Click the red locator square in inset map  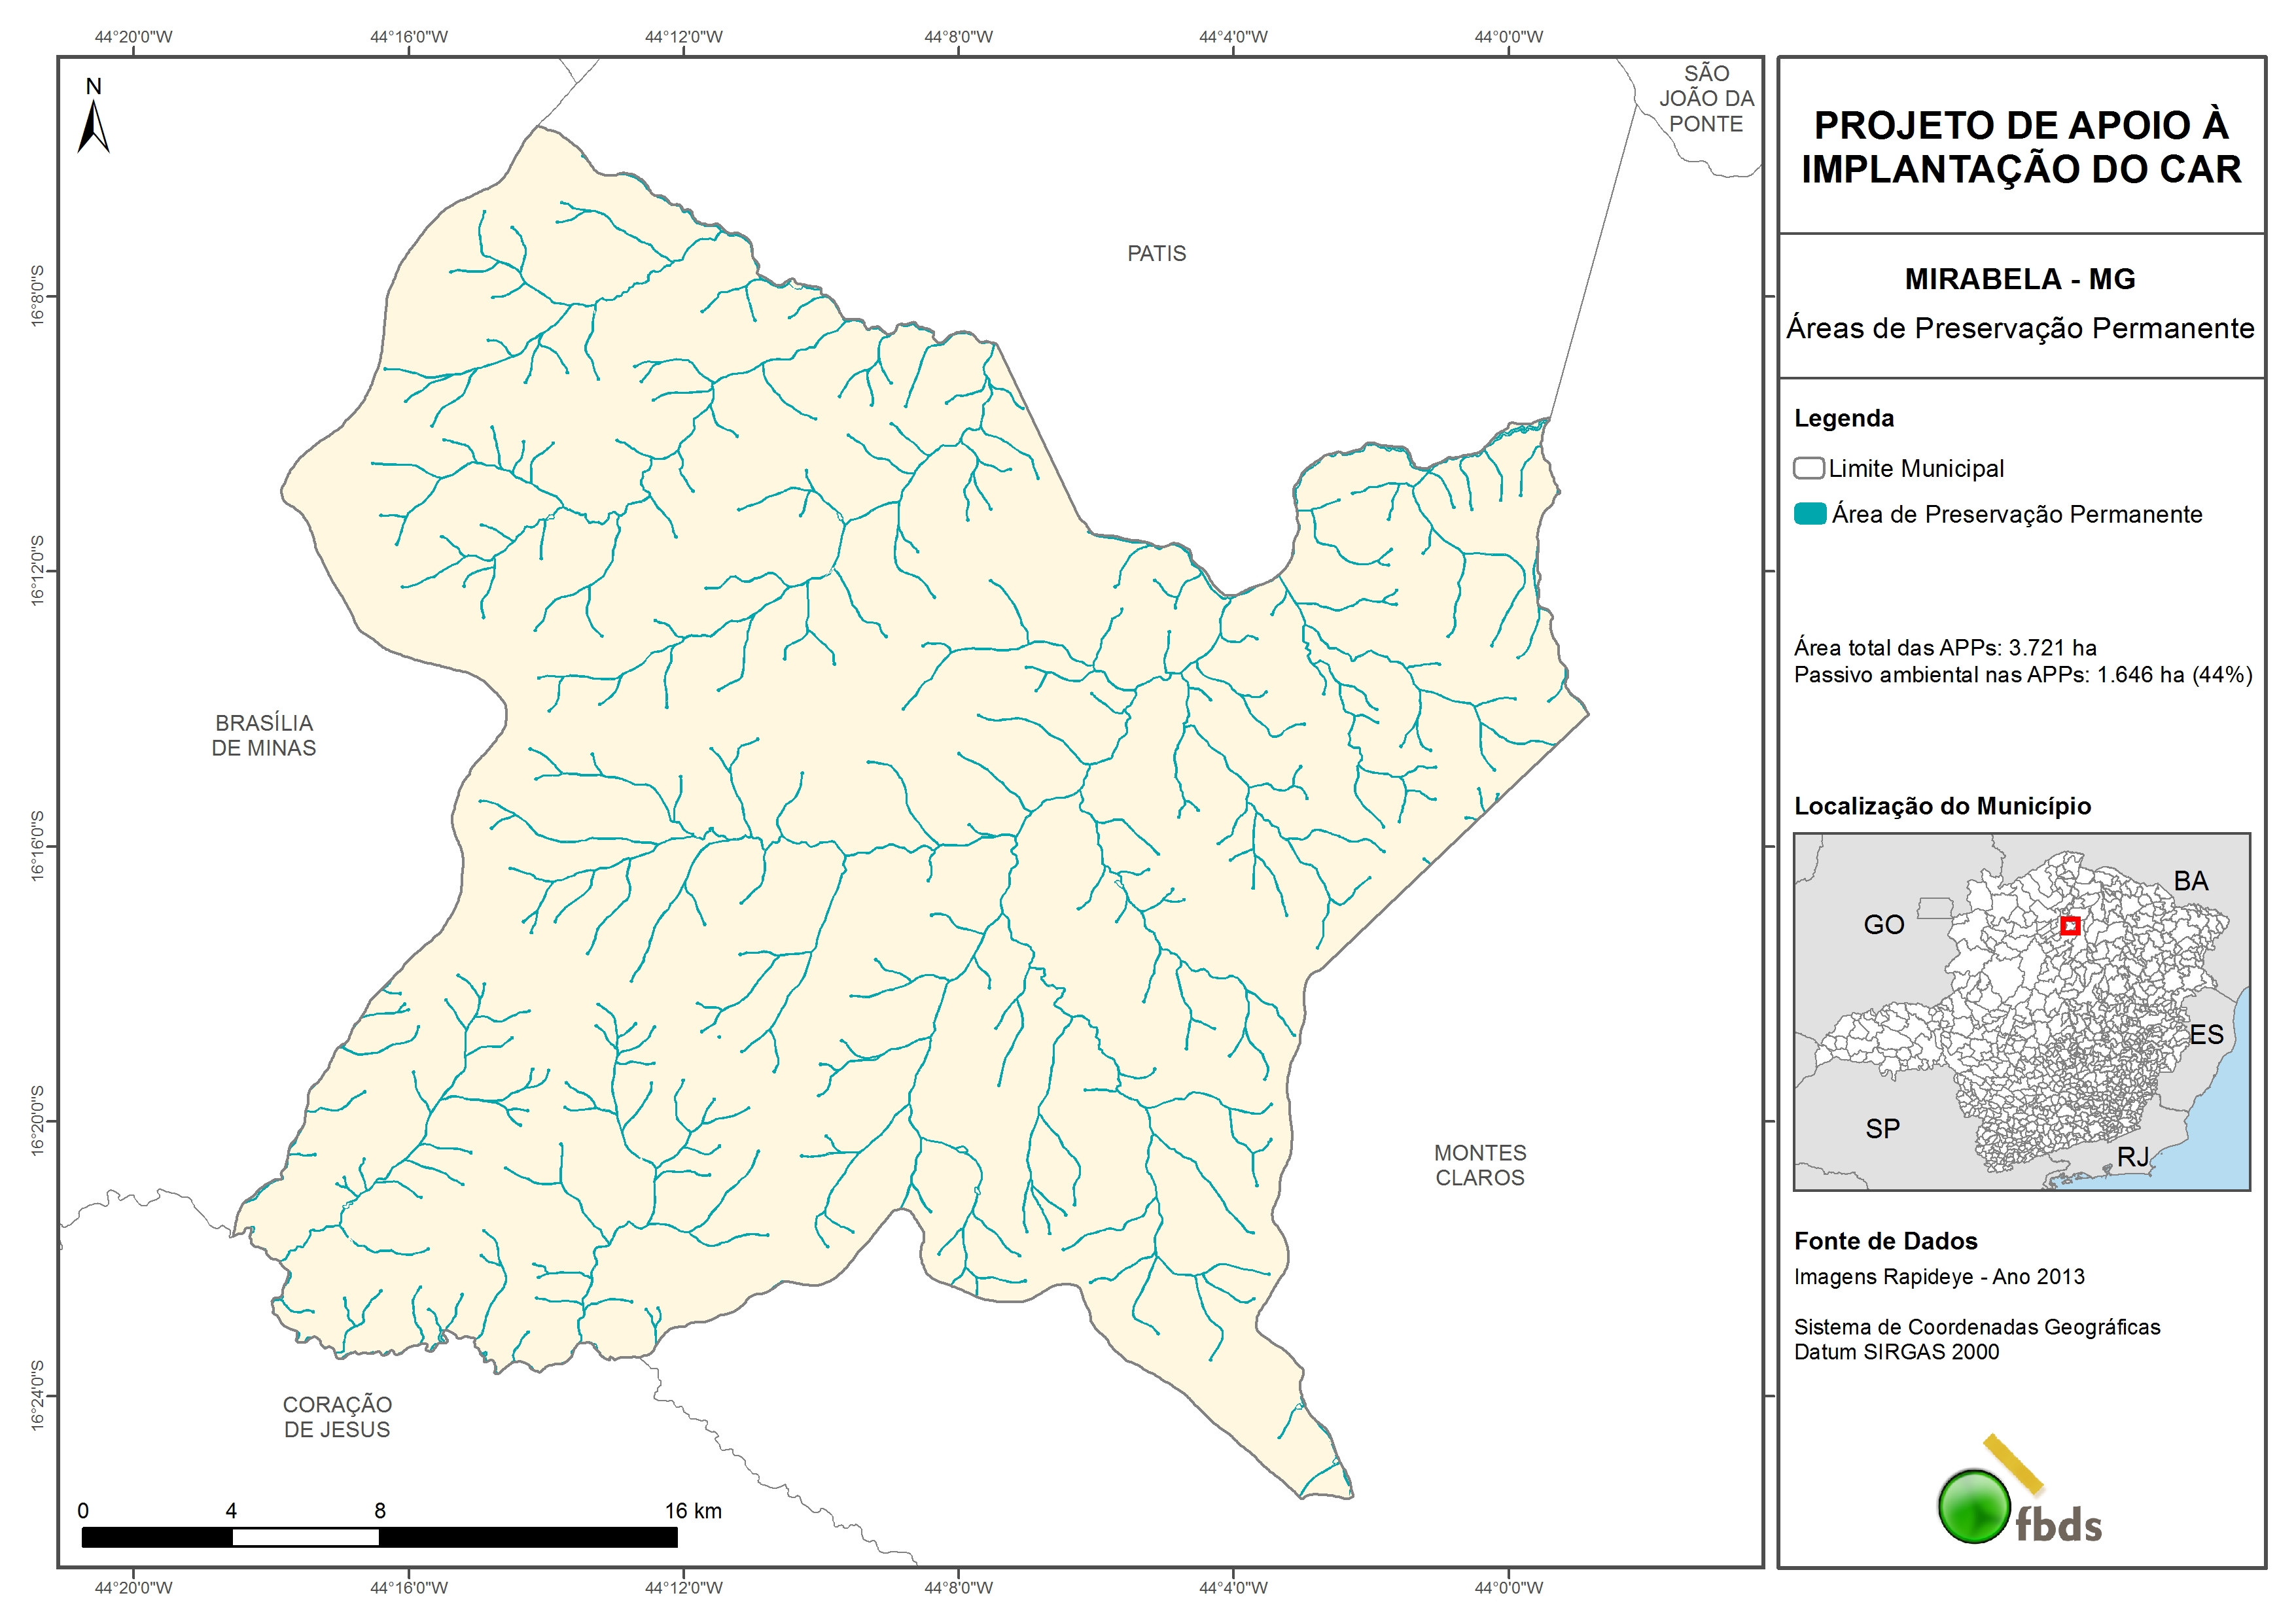click(x=2070, y=926)
